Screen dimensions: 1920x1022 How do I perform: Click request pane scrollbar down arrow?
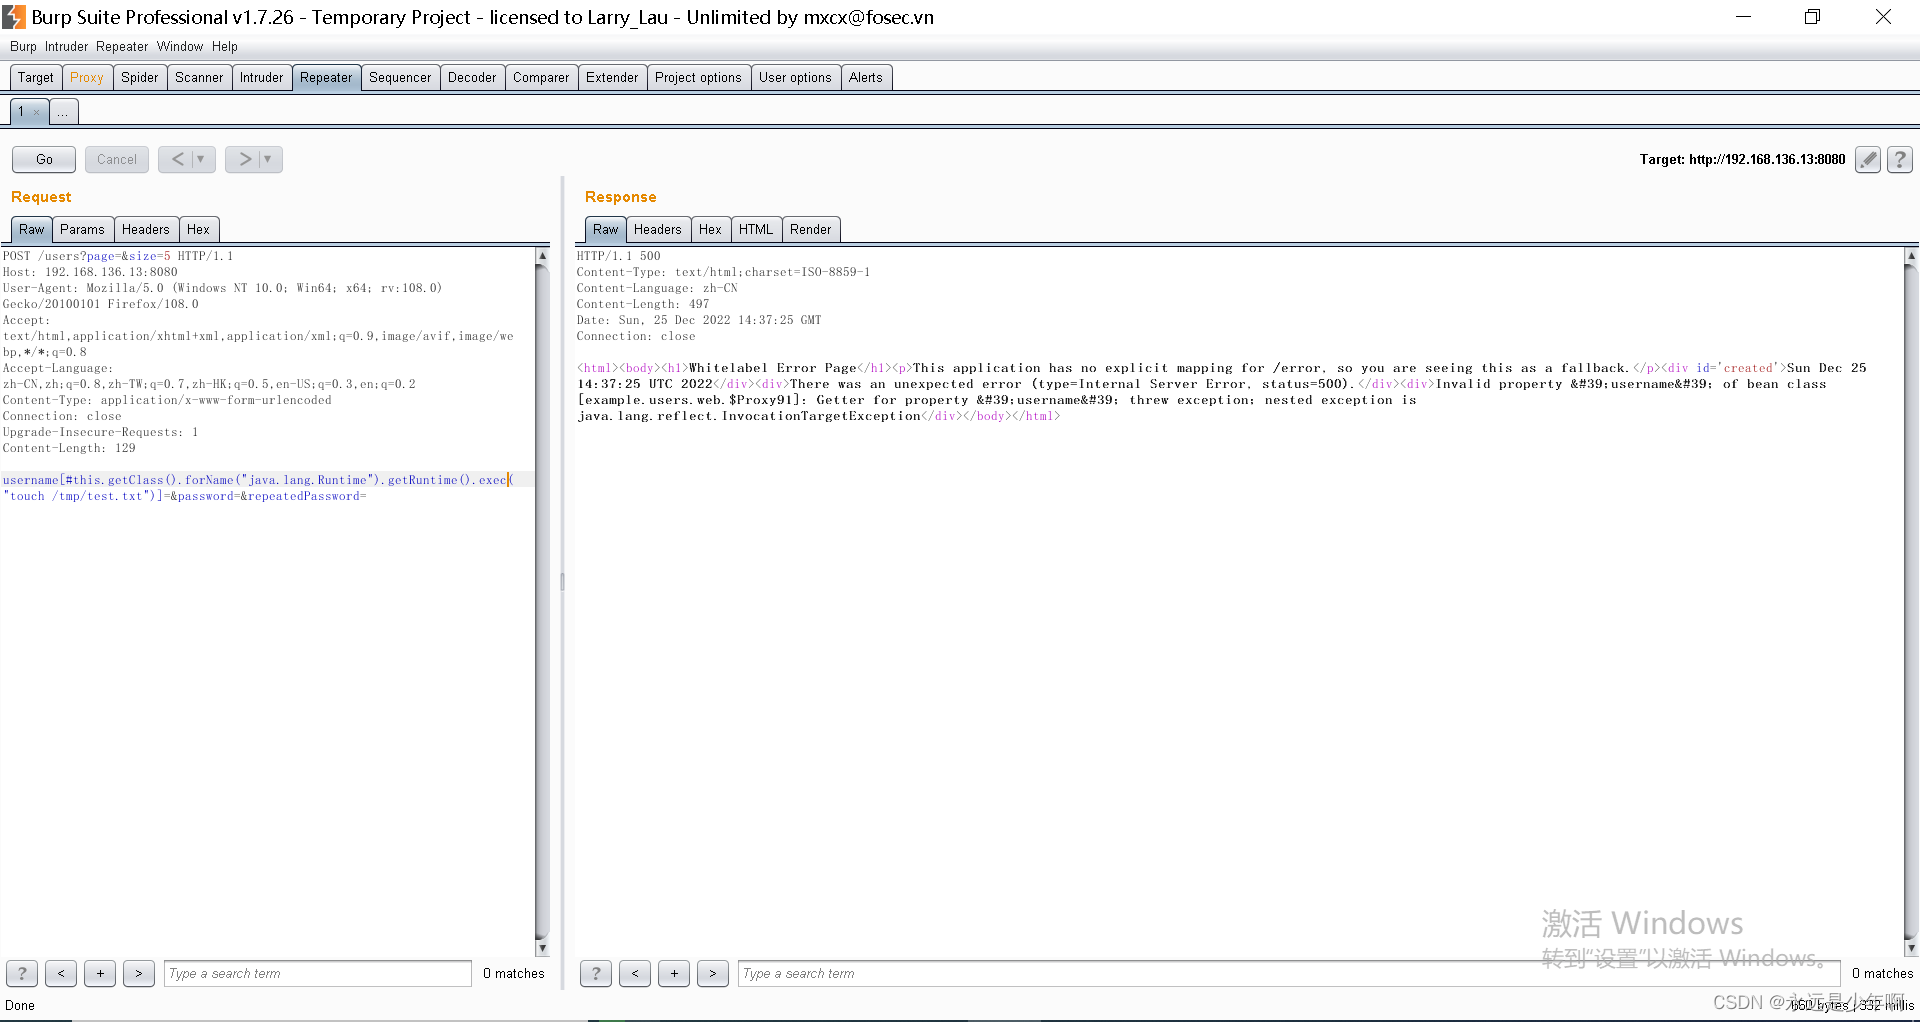pos(542,948)
